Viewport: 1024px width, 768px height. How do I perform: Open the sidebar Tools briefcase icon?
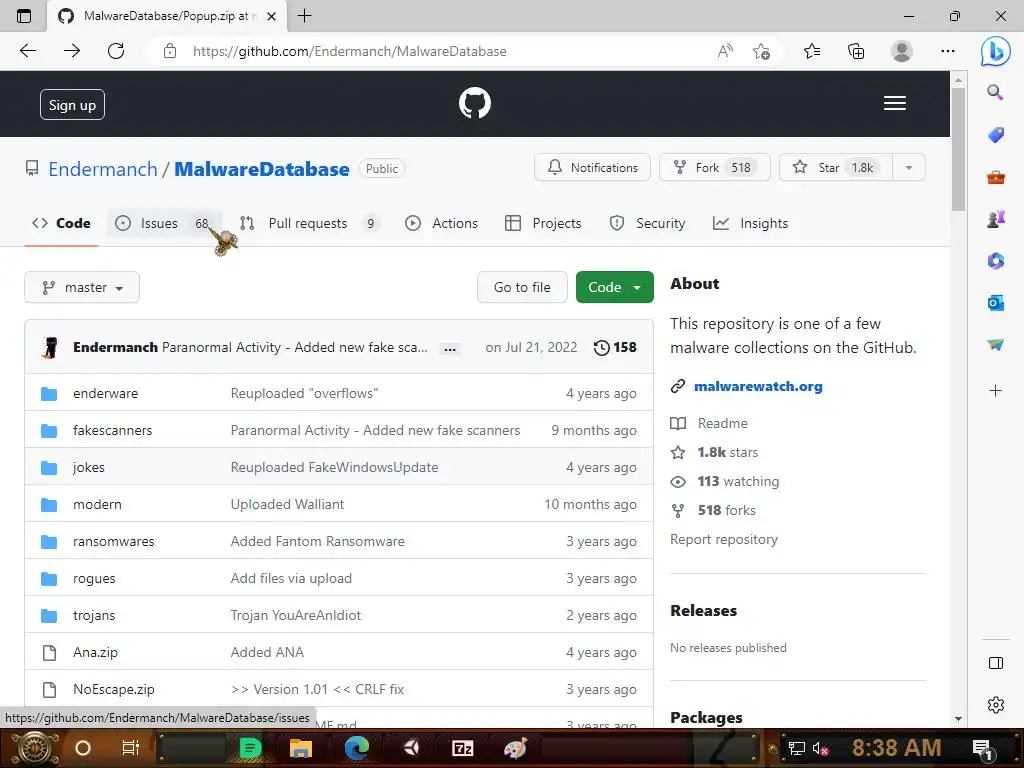pyautogui.click(x=995, y=177)
